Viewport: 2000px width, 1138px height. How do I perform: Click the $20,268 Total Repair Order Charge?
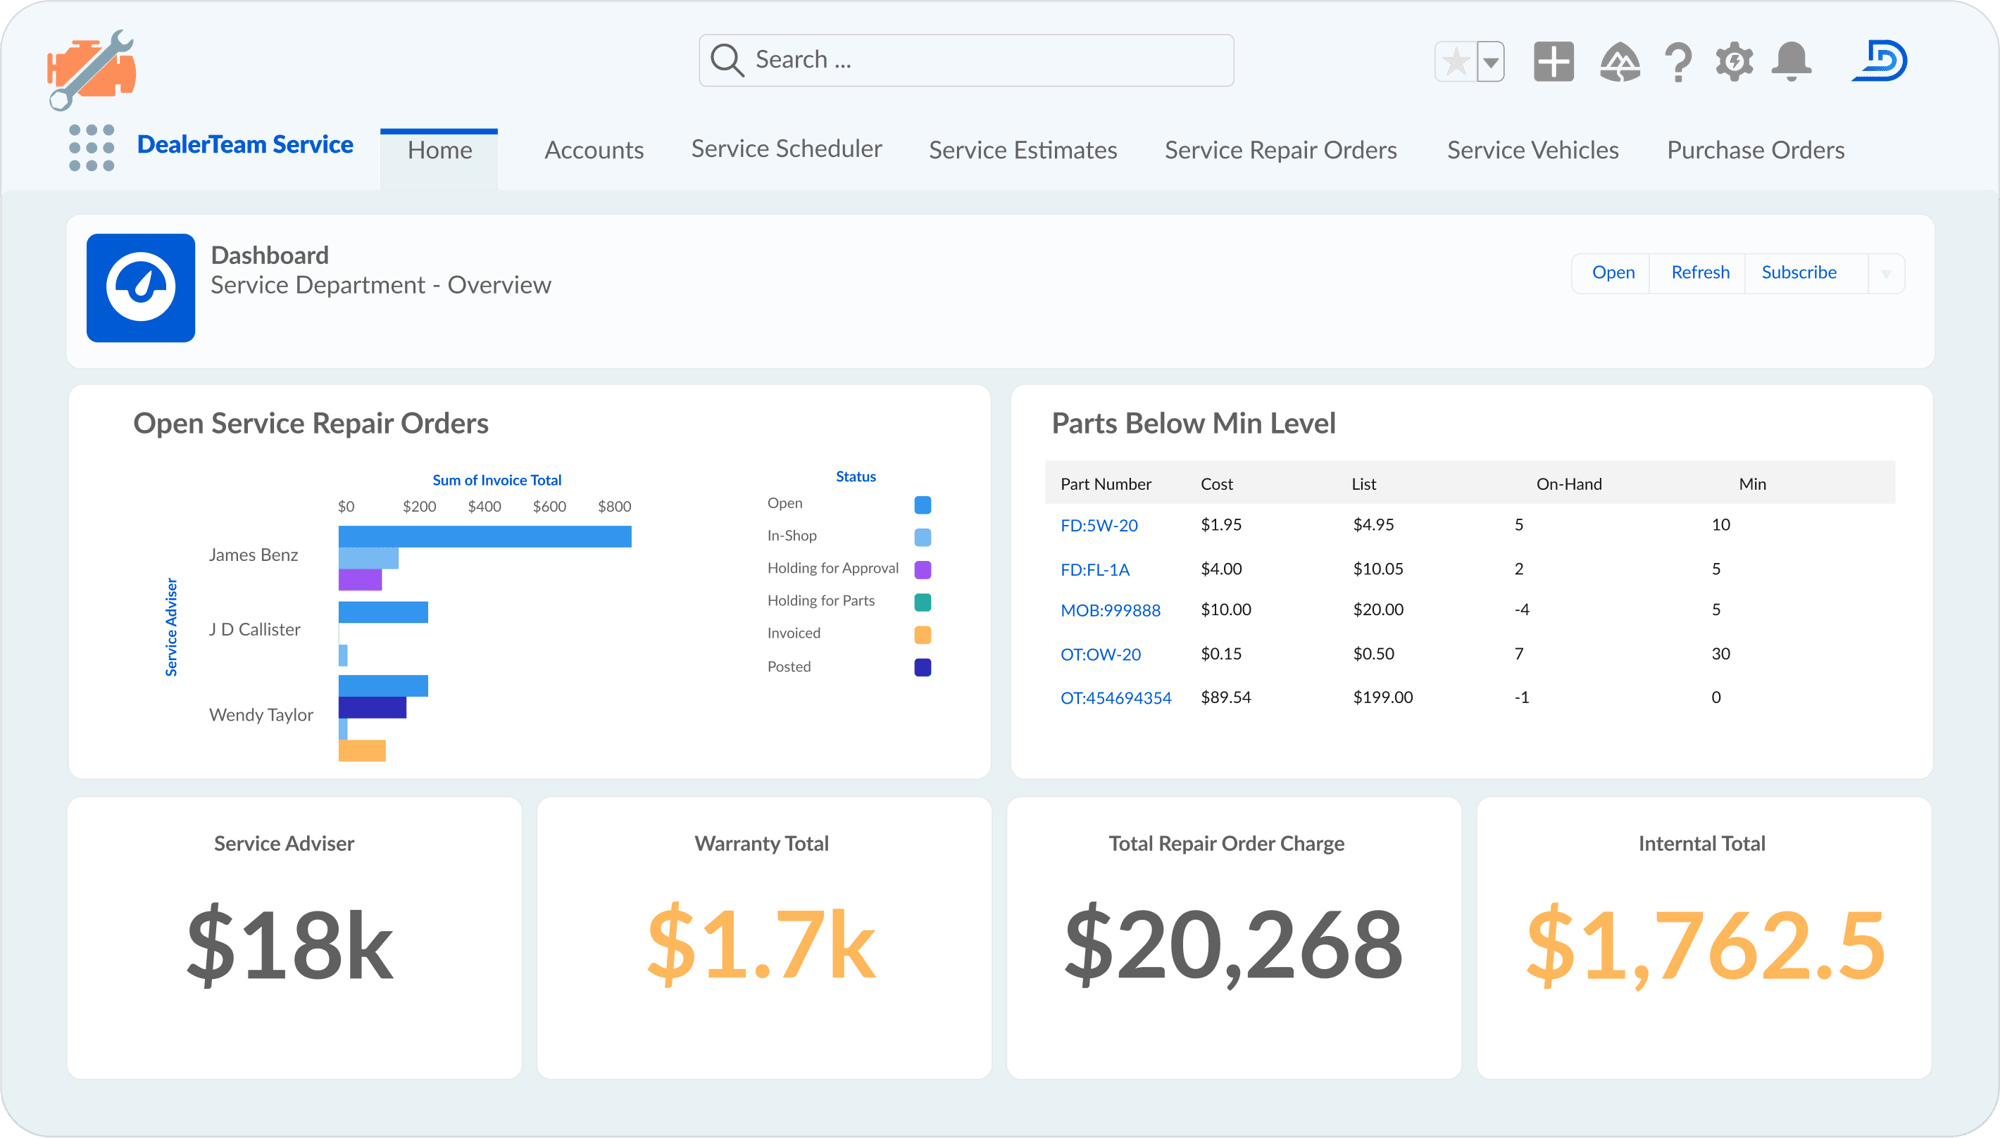pyautogui.click(x=1234, y=944)
